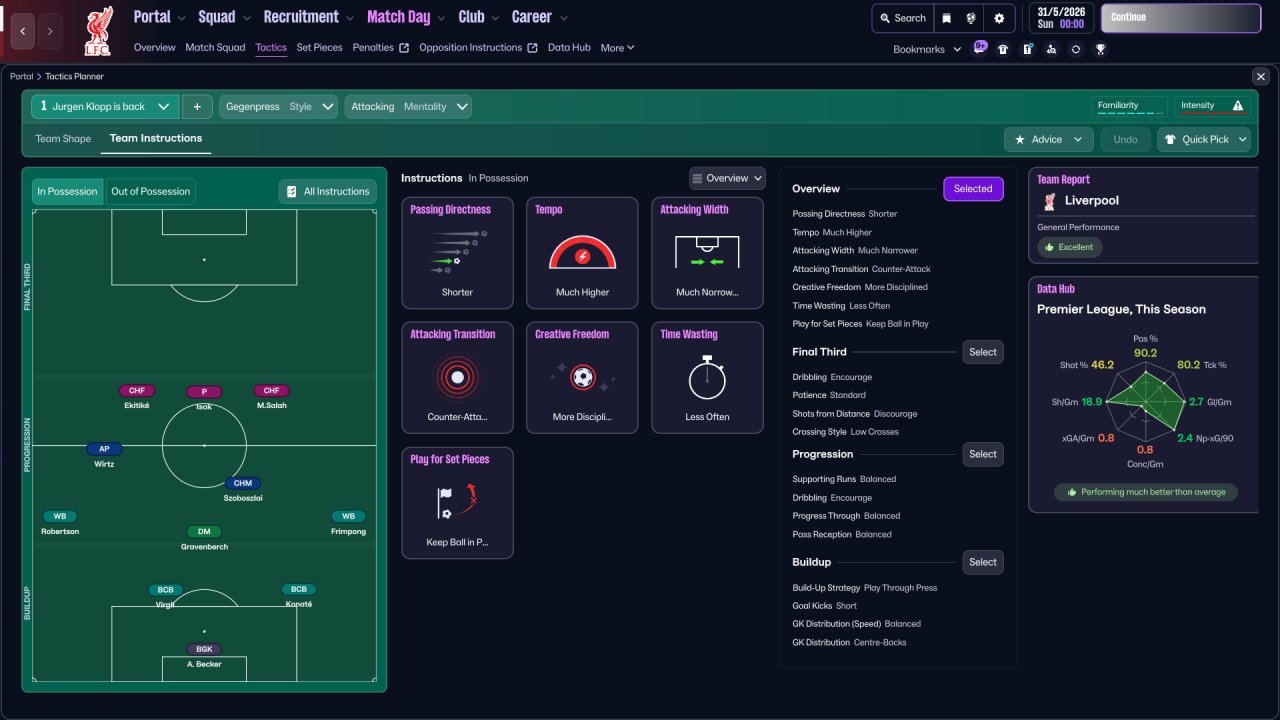Open the globe world icon in top bar
The height and width of the screenshot is (720, 1280).
[x=972, y=18]
